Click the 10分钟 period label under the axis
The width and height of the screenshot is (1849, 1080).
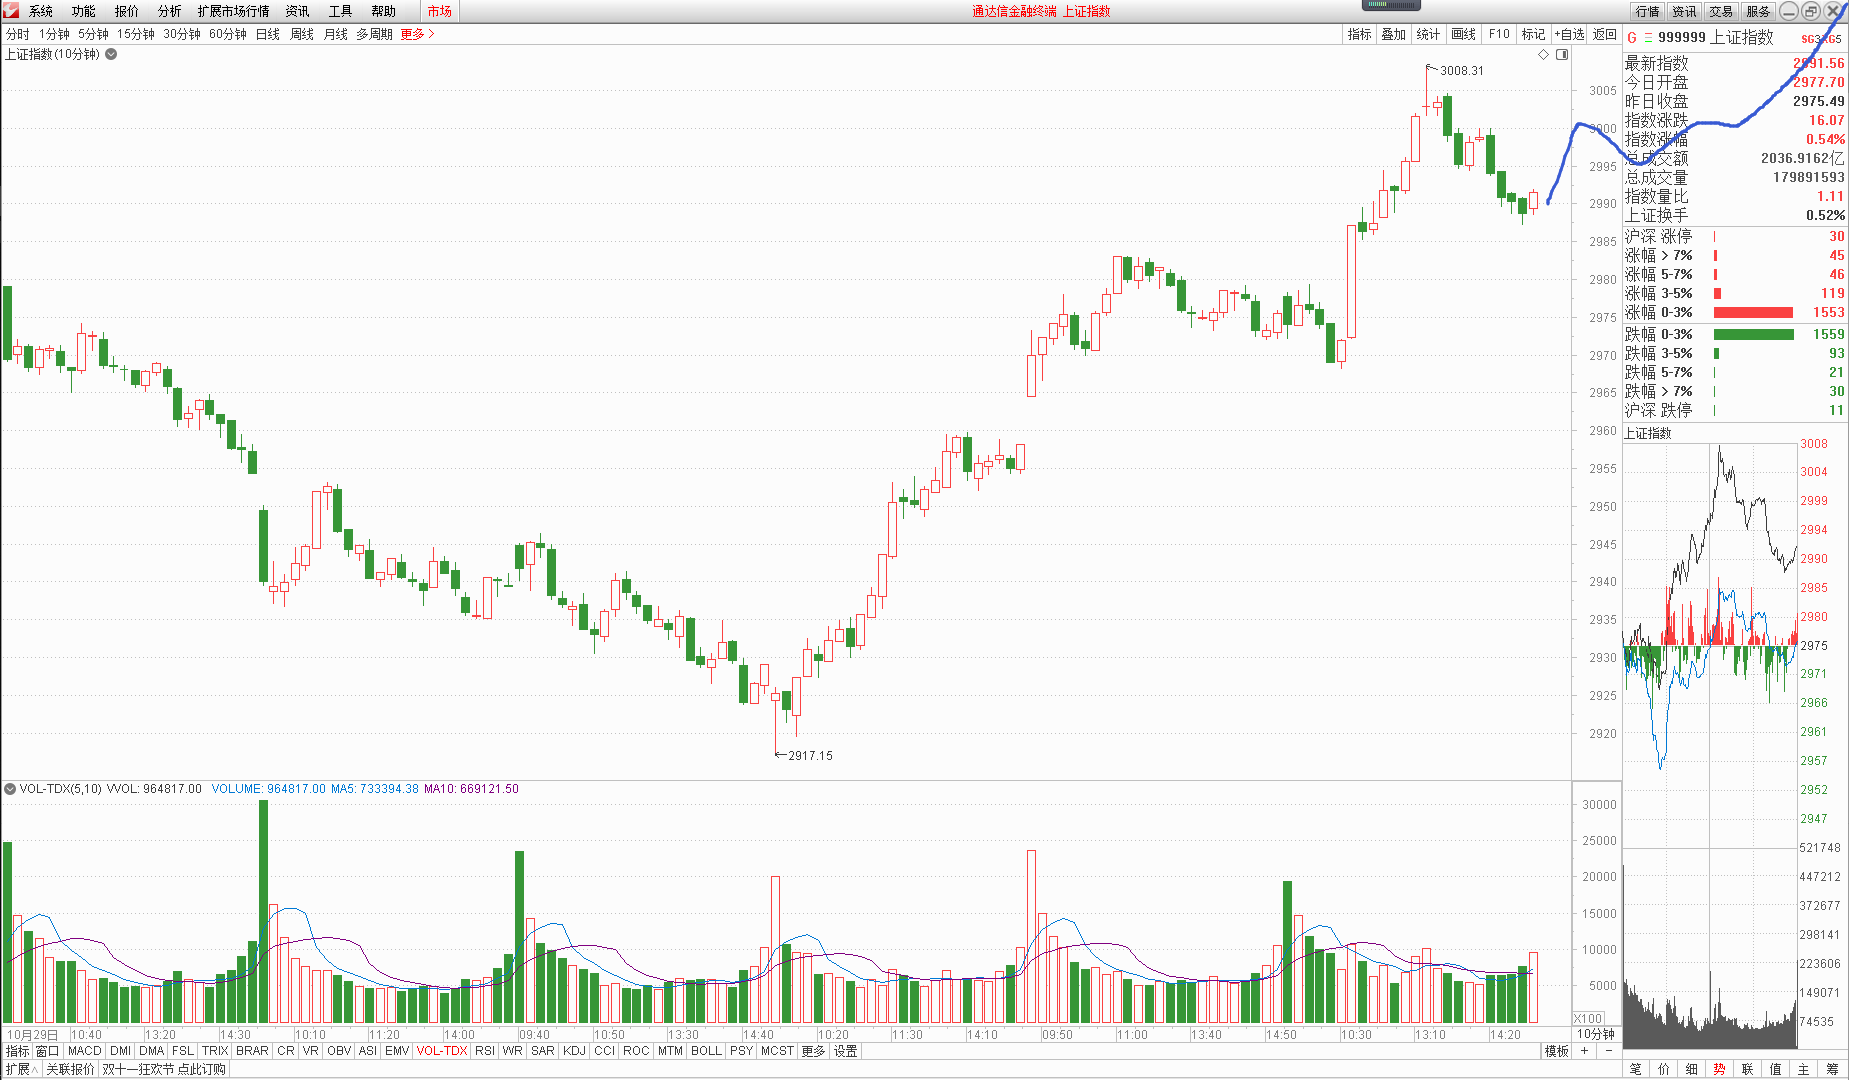[1596, 1034]
